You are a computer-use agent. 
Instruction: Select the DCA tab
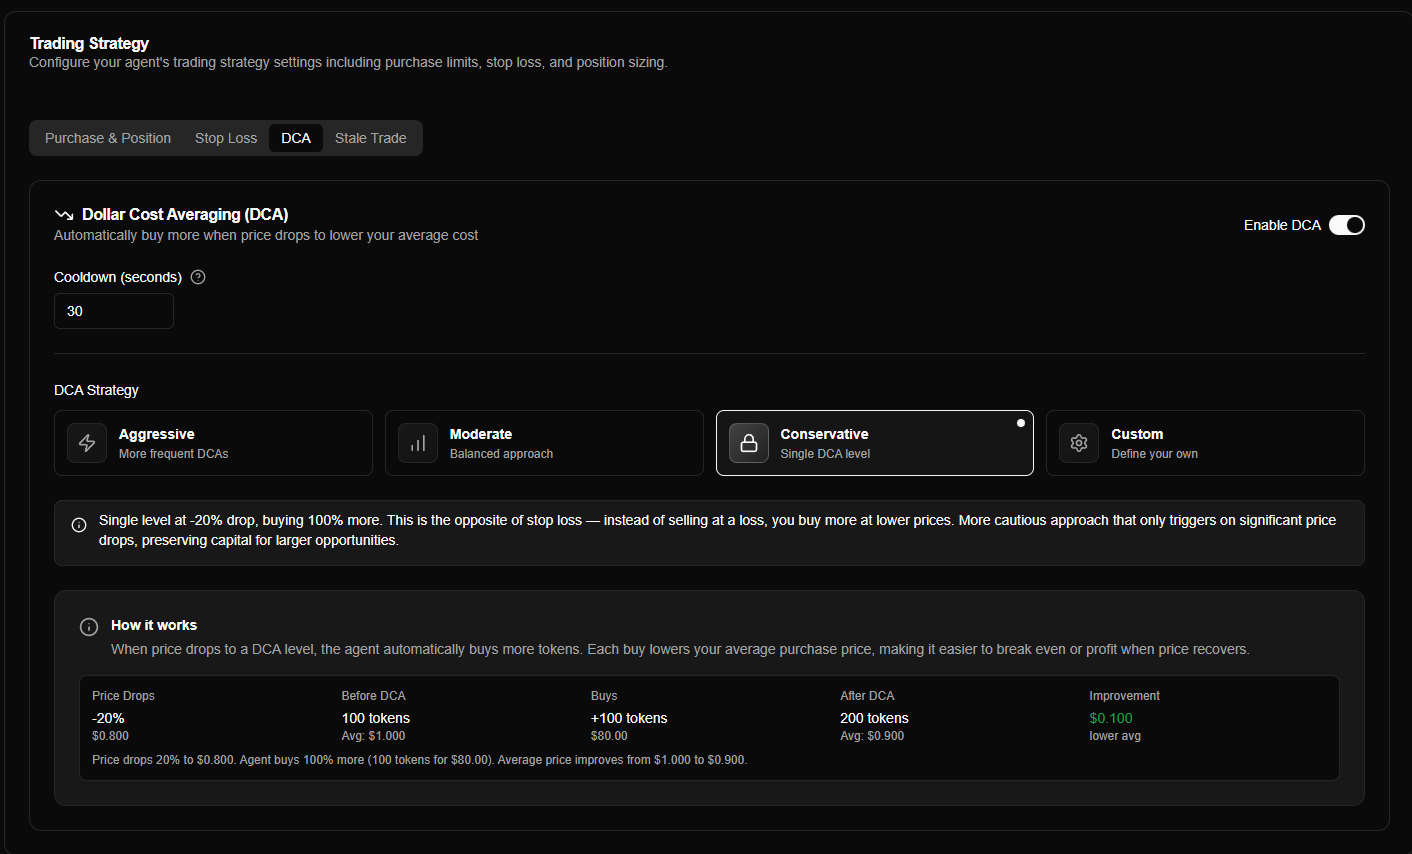point(296,138)
